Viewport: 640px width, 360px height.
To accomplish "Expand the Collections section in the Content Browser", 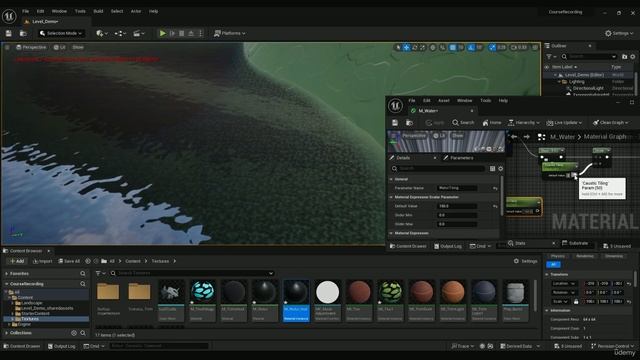I will click(x=7, y=333).
